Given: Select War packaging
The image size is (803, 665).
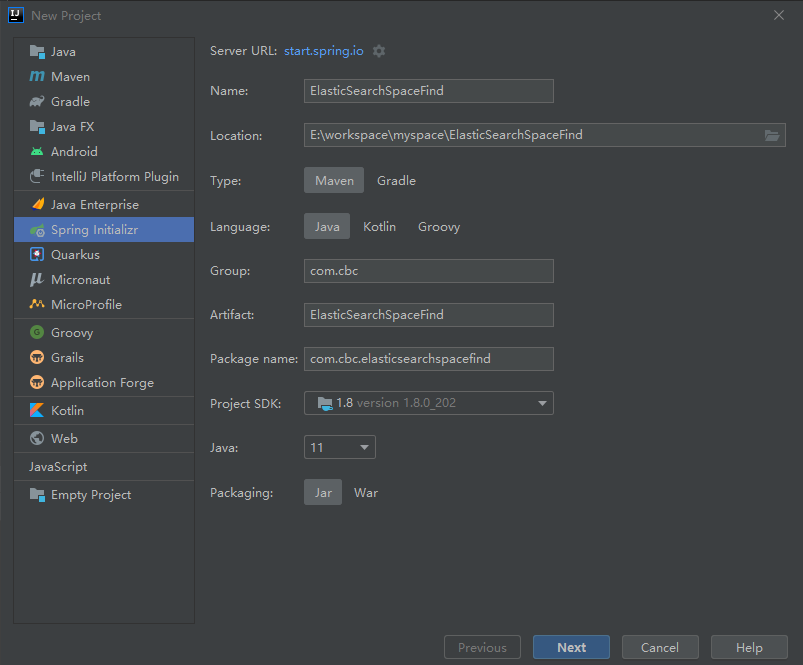Looking at the screenshot, I should coord(366,492).
